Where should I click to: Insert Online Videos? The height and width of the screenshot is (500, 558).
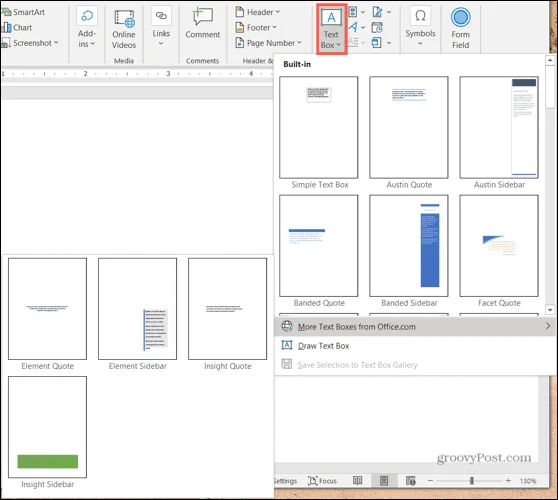(124, 29)
